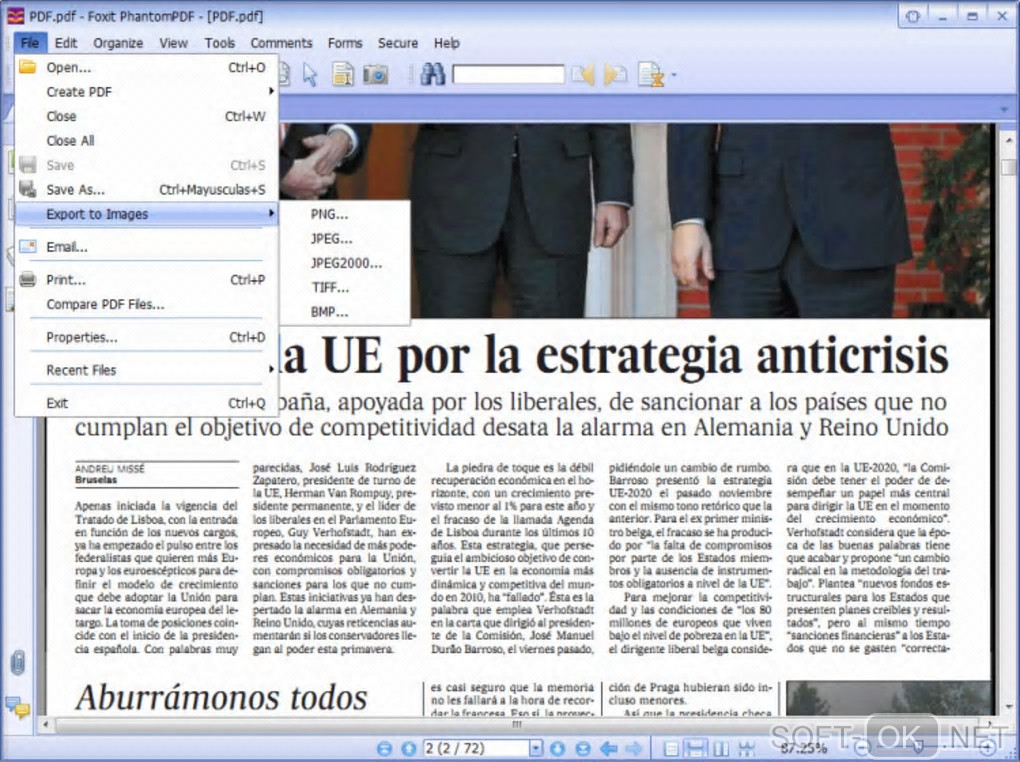Image resolution: width=1020 pixels, height=762 pixels.
Task: Go to last page button
Action: [583, 748]
